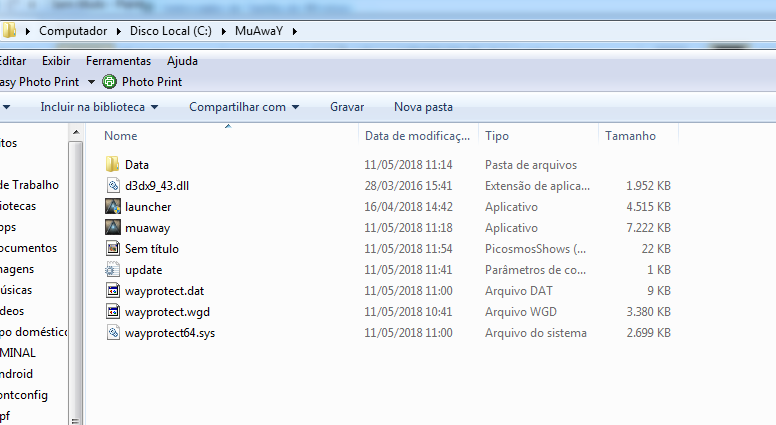Click the Sem título file icon
The image size is (776, 425).
112,248
